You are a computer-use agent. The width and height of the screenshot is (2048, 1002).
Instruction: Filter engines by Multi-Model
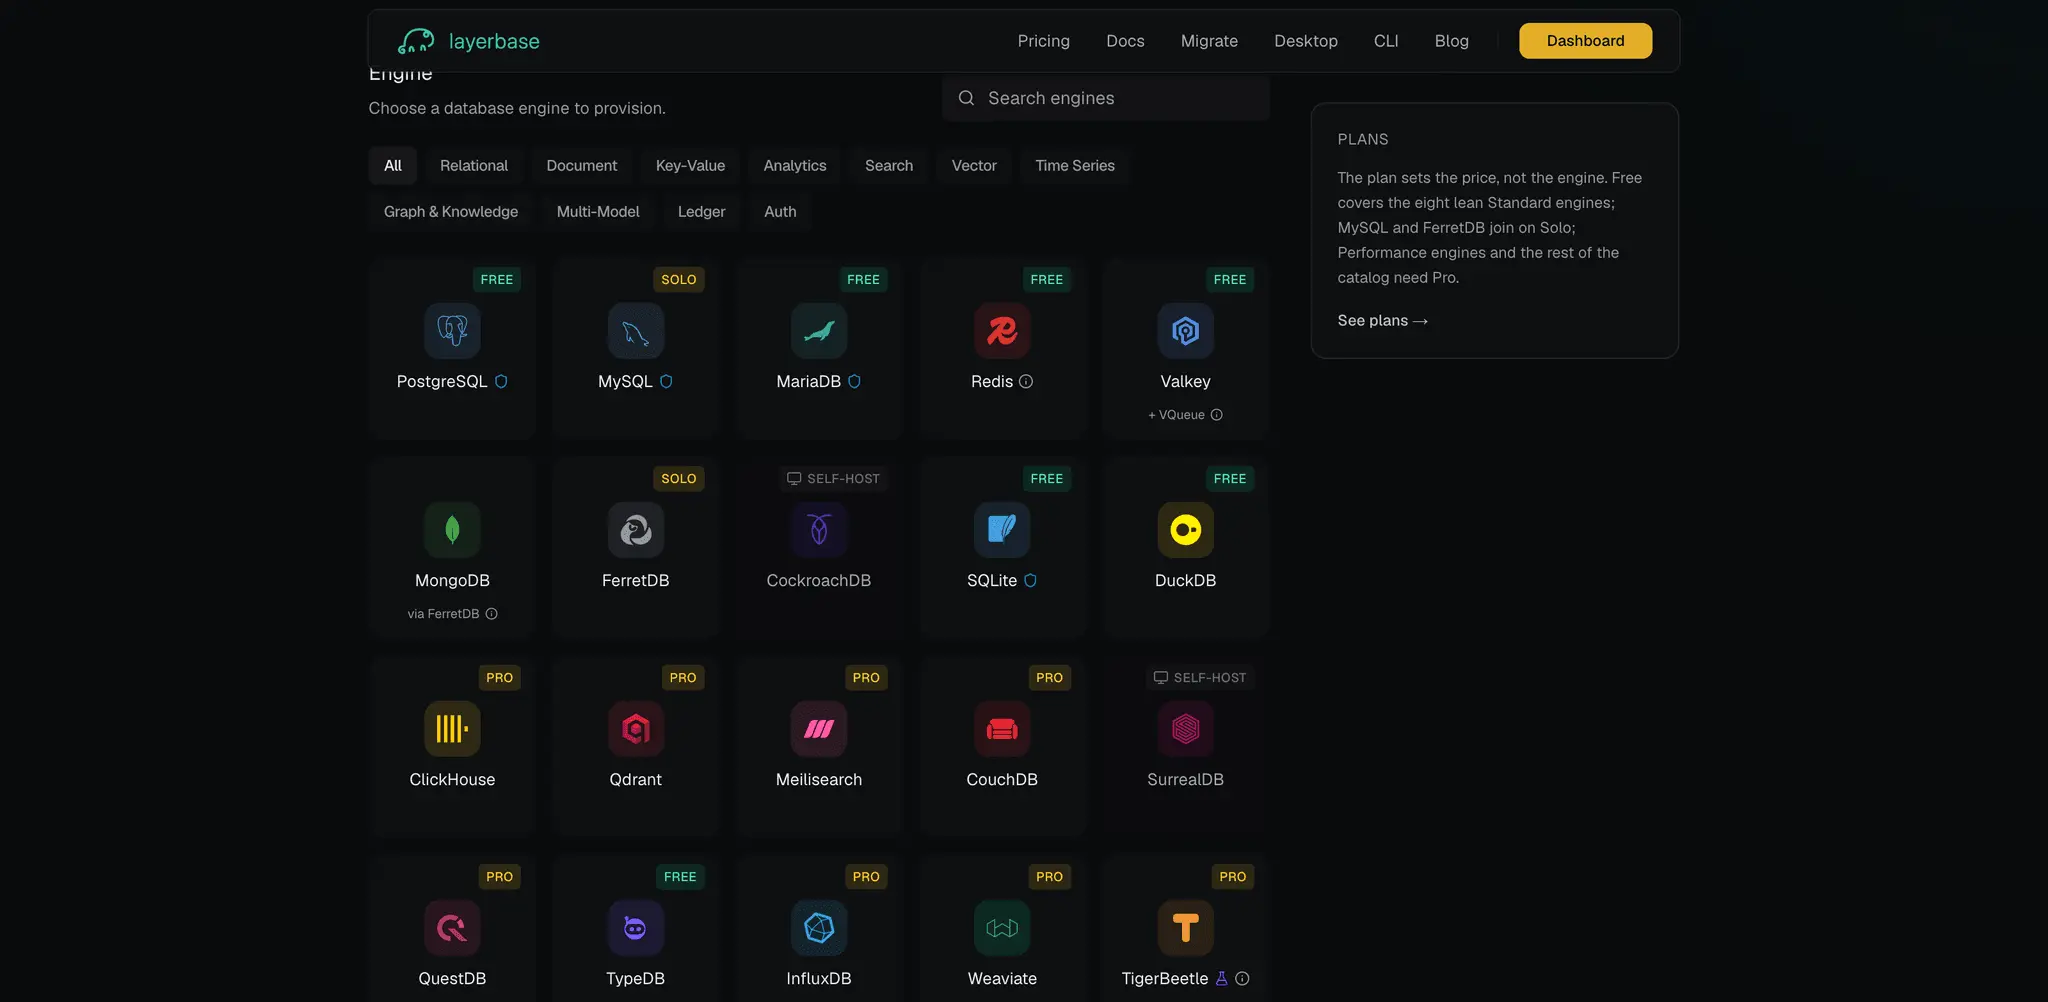pos(598,212)
